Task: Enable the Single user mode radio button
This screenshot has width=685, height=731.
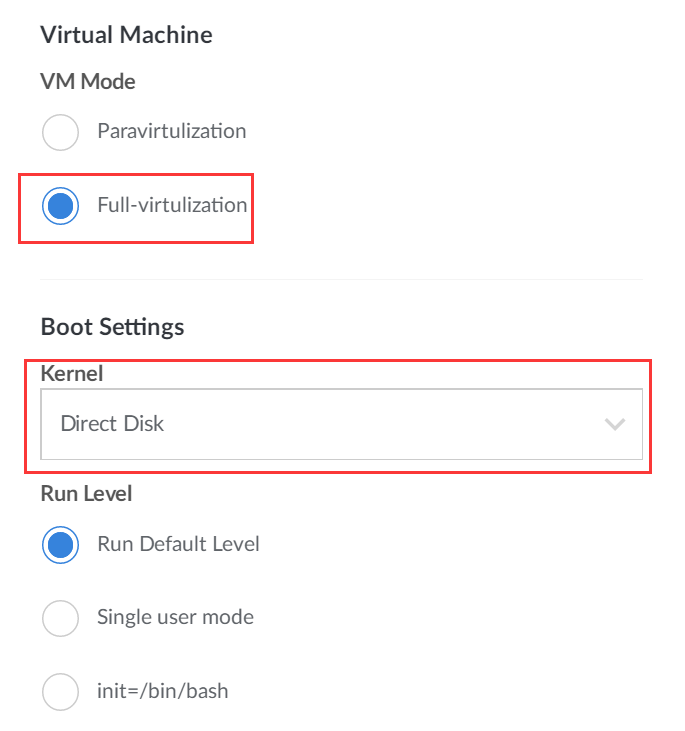Action: [x=60, y=618]
